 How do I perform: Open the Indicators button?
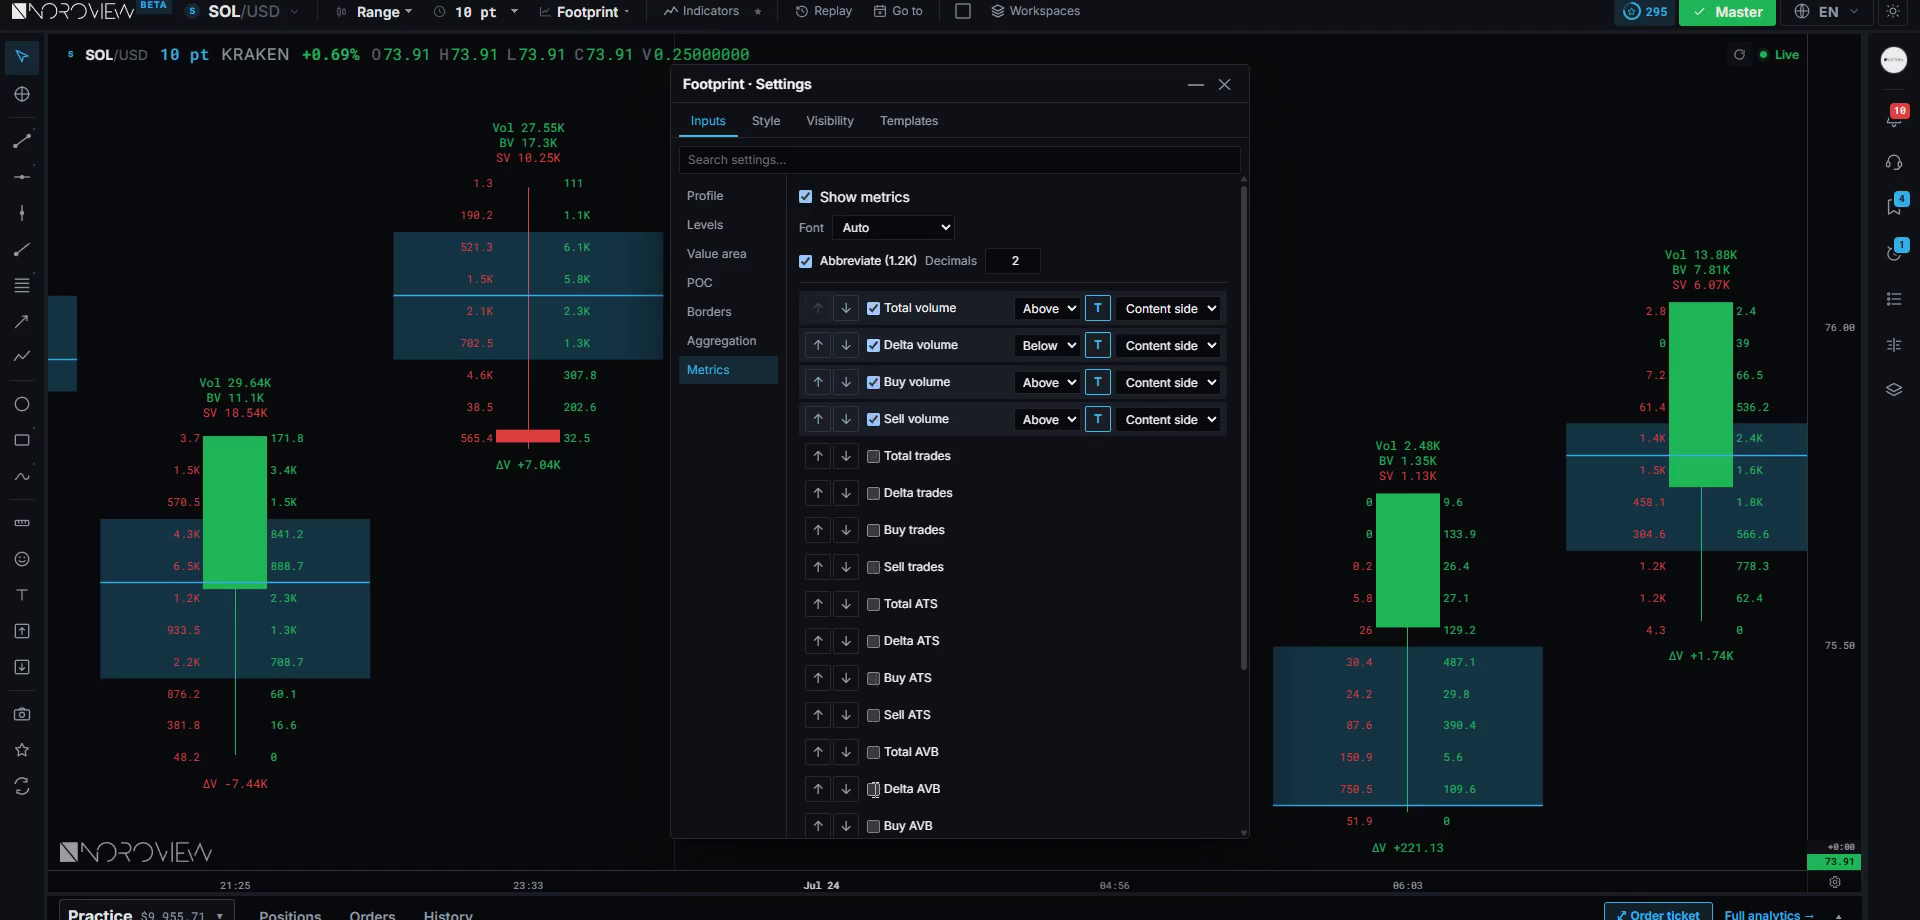point(701,12)
